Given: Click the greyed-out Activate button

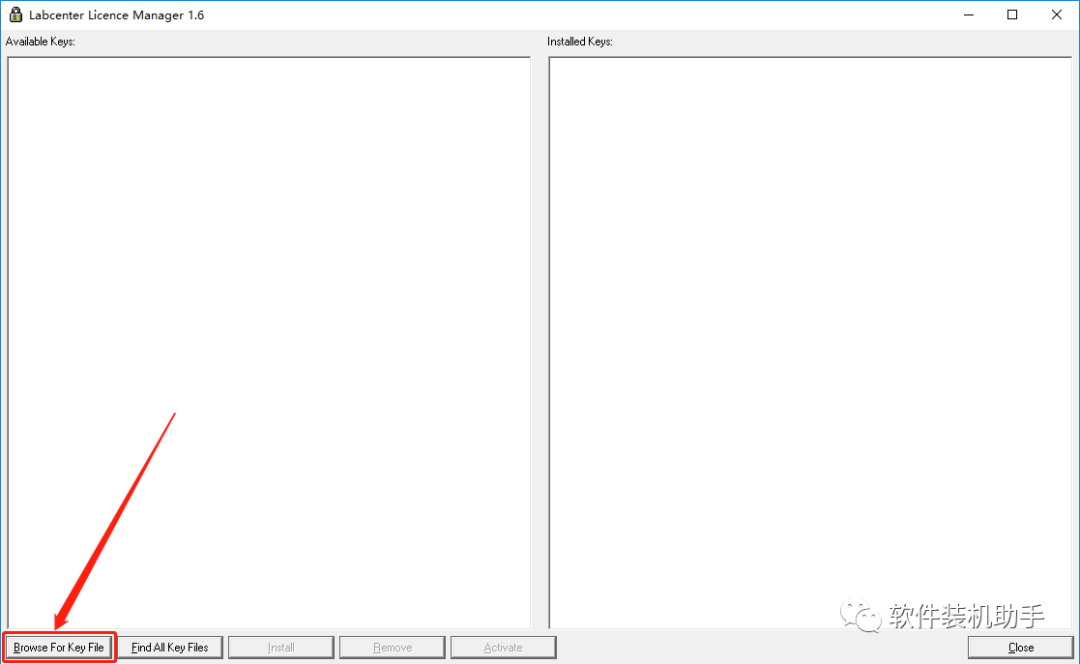Looking at the screenshot, I should [x=503, y=647].
